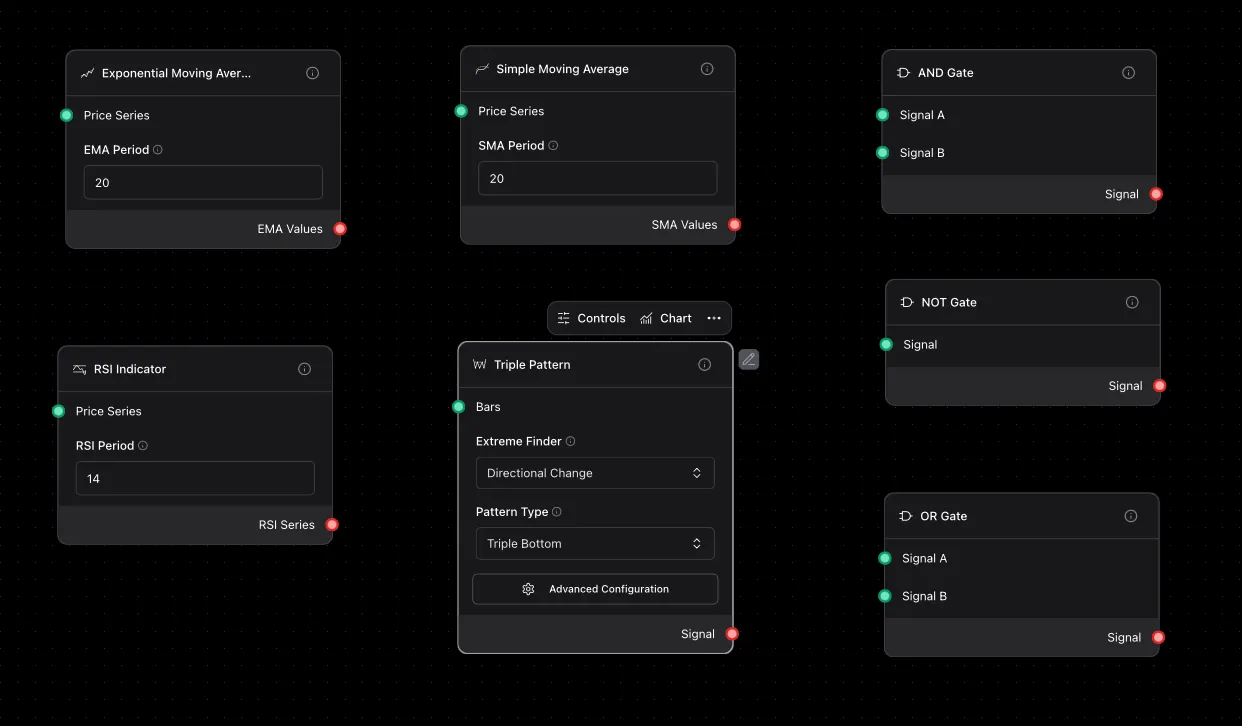Click the Triple Pattern header info icon
Image resolution: width=1242 pixels, height=726 pixels.
(x=704, y=365)
